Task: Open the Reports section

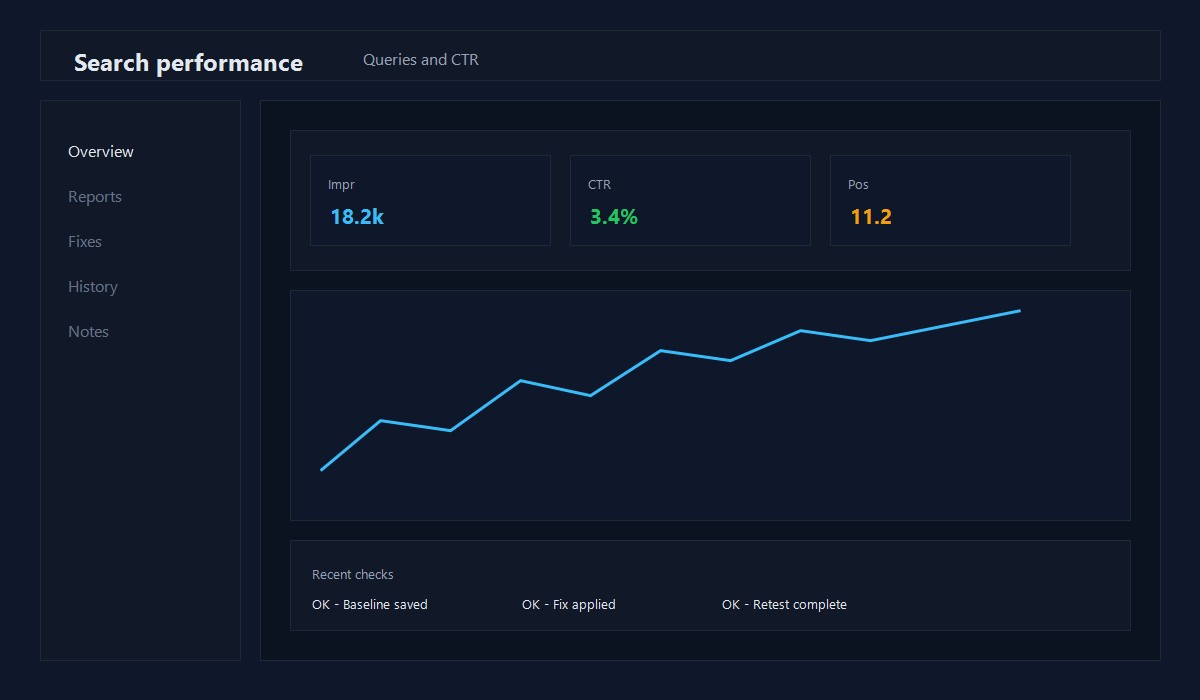Action: 95,196
